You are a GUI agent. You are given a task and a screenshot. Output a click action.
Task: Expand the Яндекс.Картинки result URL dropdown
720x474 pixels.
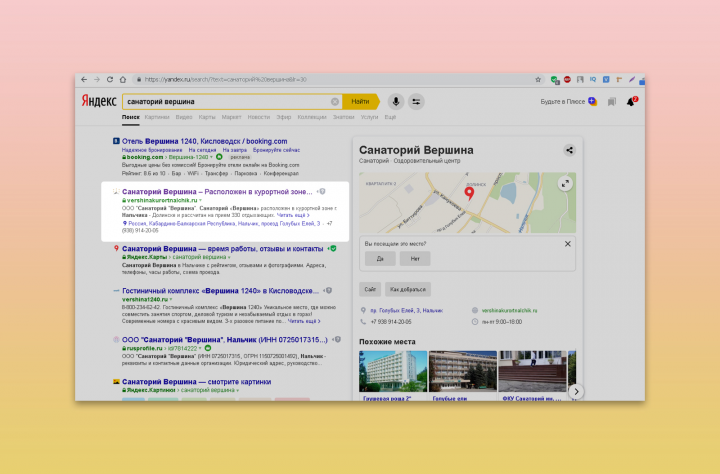point(237,390)
